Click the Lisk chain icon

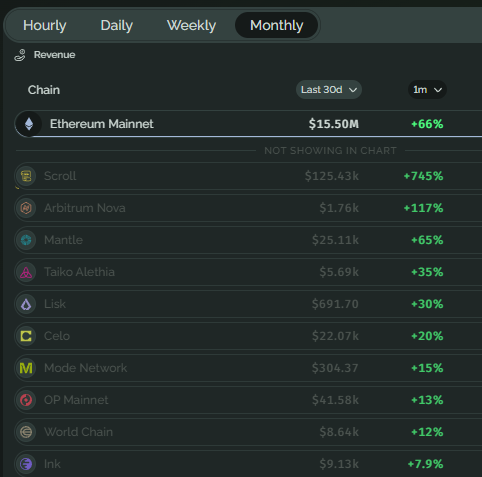(x=26, y=304)
